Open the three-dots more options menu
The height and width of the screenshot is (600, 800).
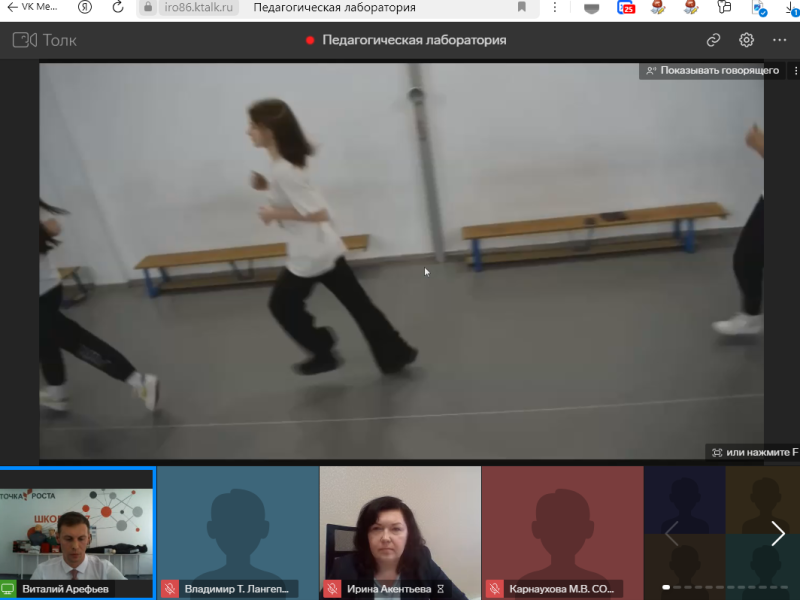point(779,40)
